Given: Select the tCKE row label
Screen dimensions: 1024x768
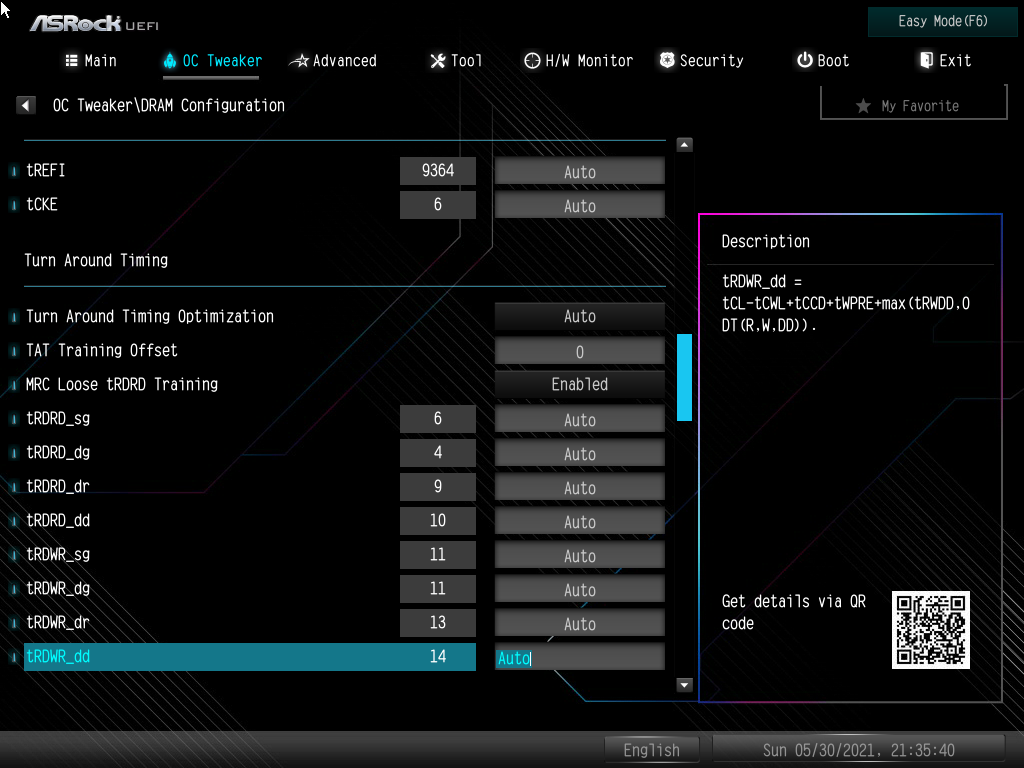Looking at the screenshot, I should pyautogui.click(x=42, y=204).
